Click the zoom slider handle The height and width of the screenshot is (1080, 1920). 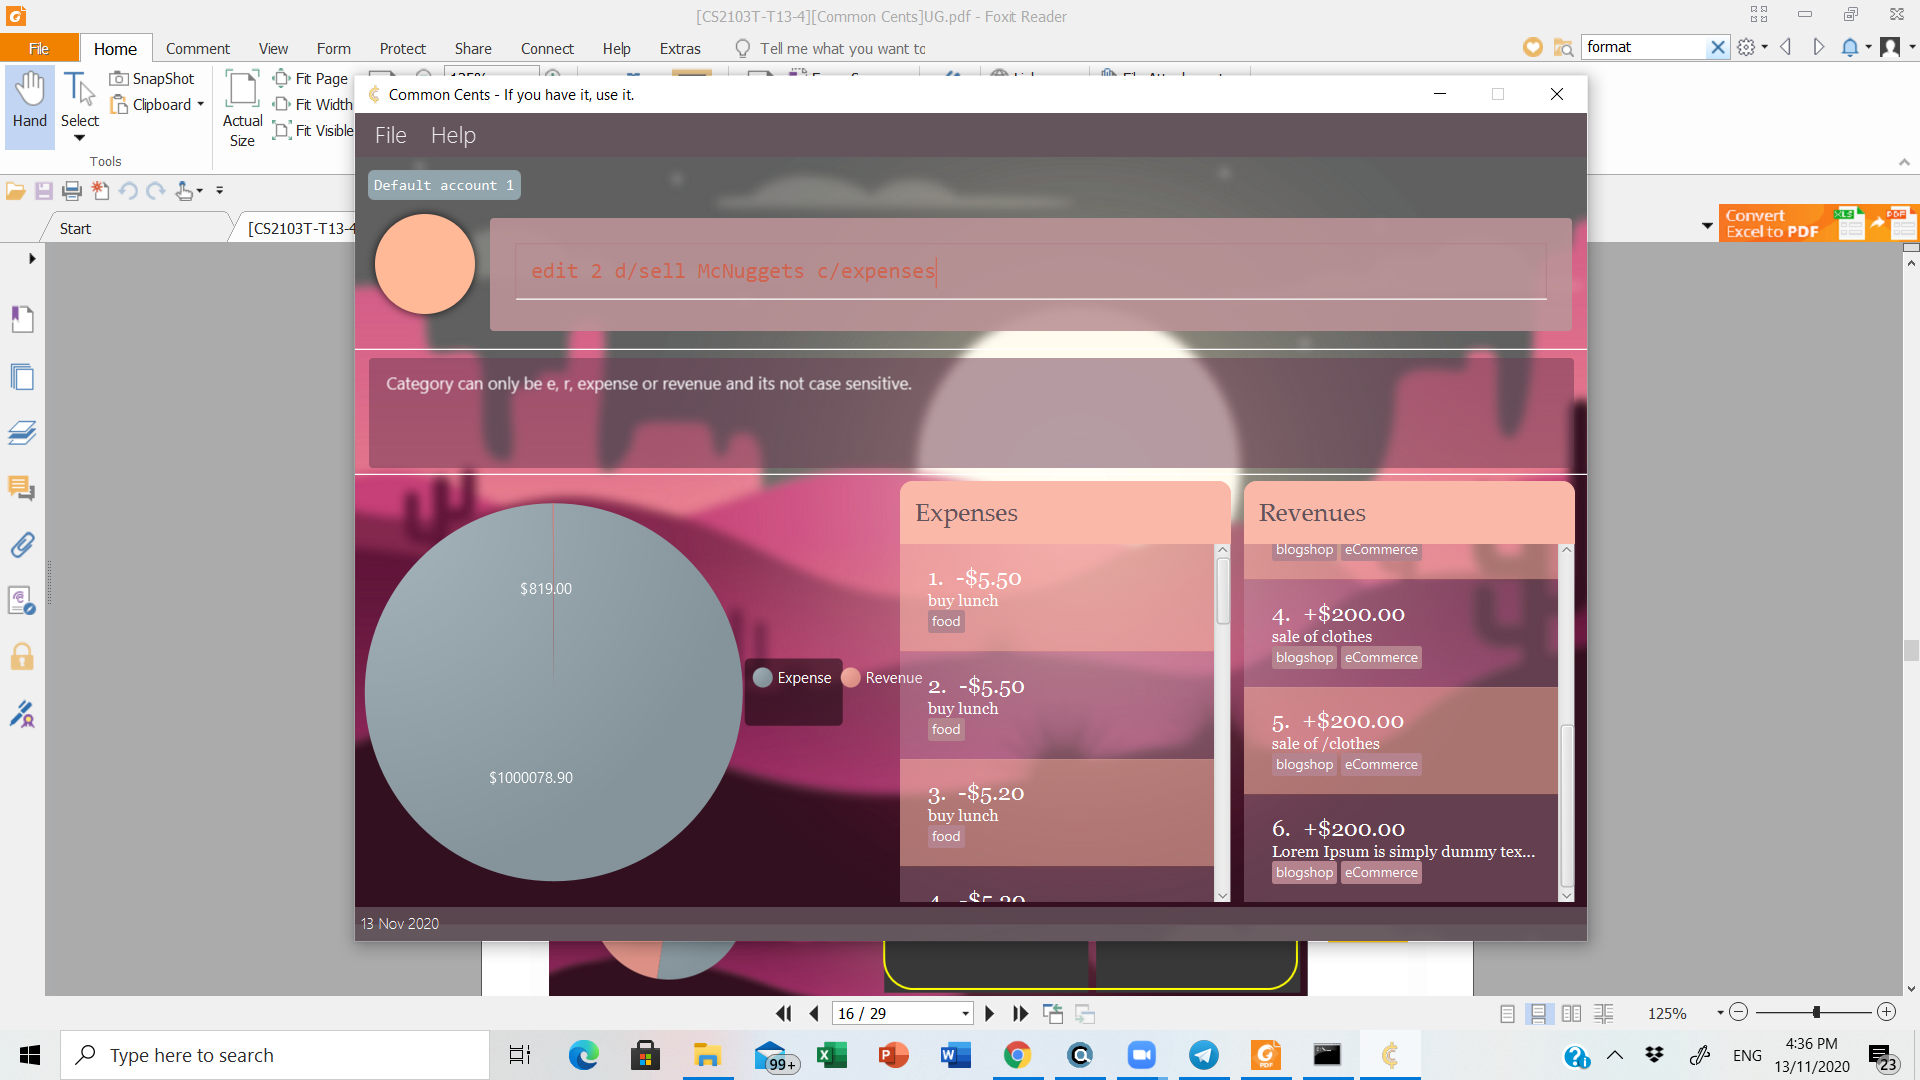coord(1816,1012)
